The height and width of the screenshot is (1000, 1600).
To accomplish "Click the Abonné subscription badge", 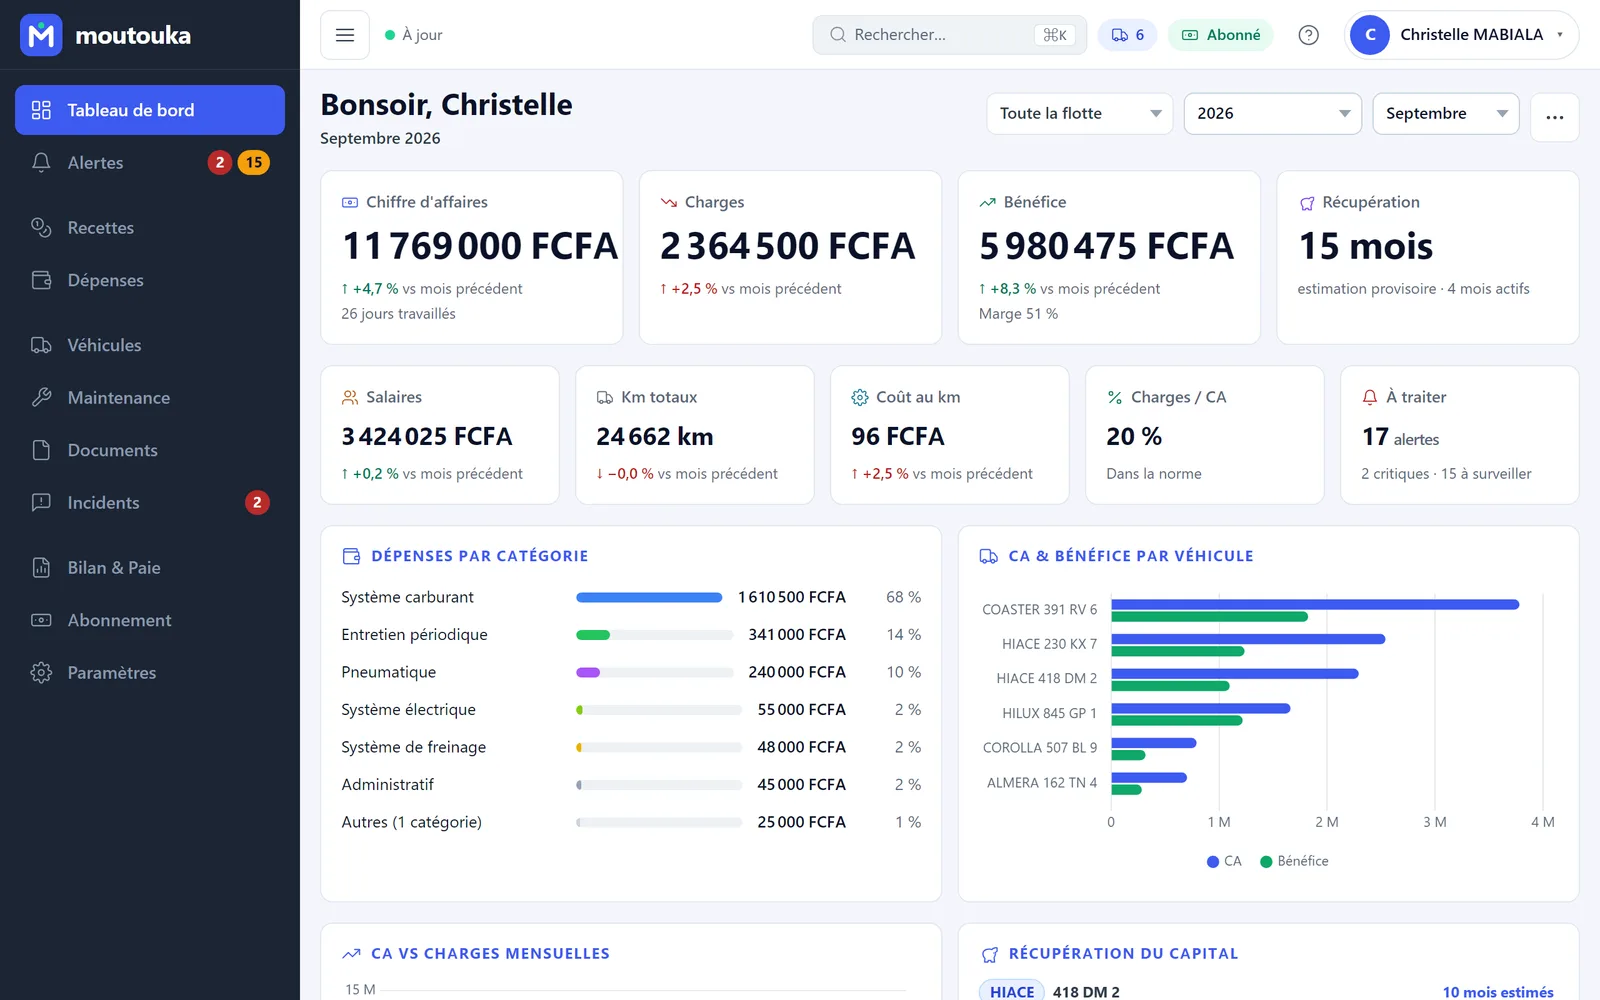I will click(1221, 35).
